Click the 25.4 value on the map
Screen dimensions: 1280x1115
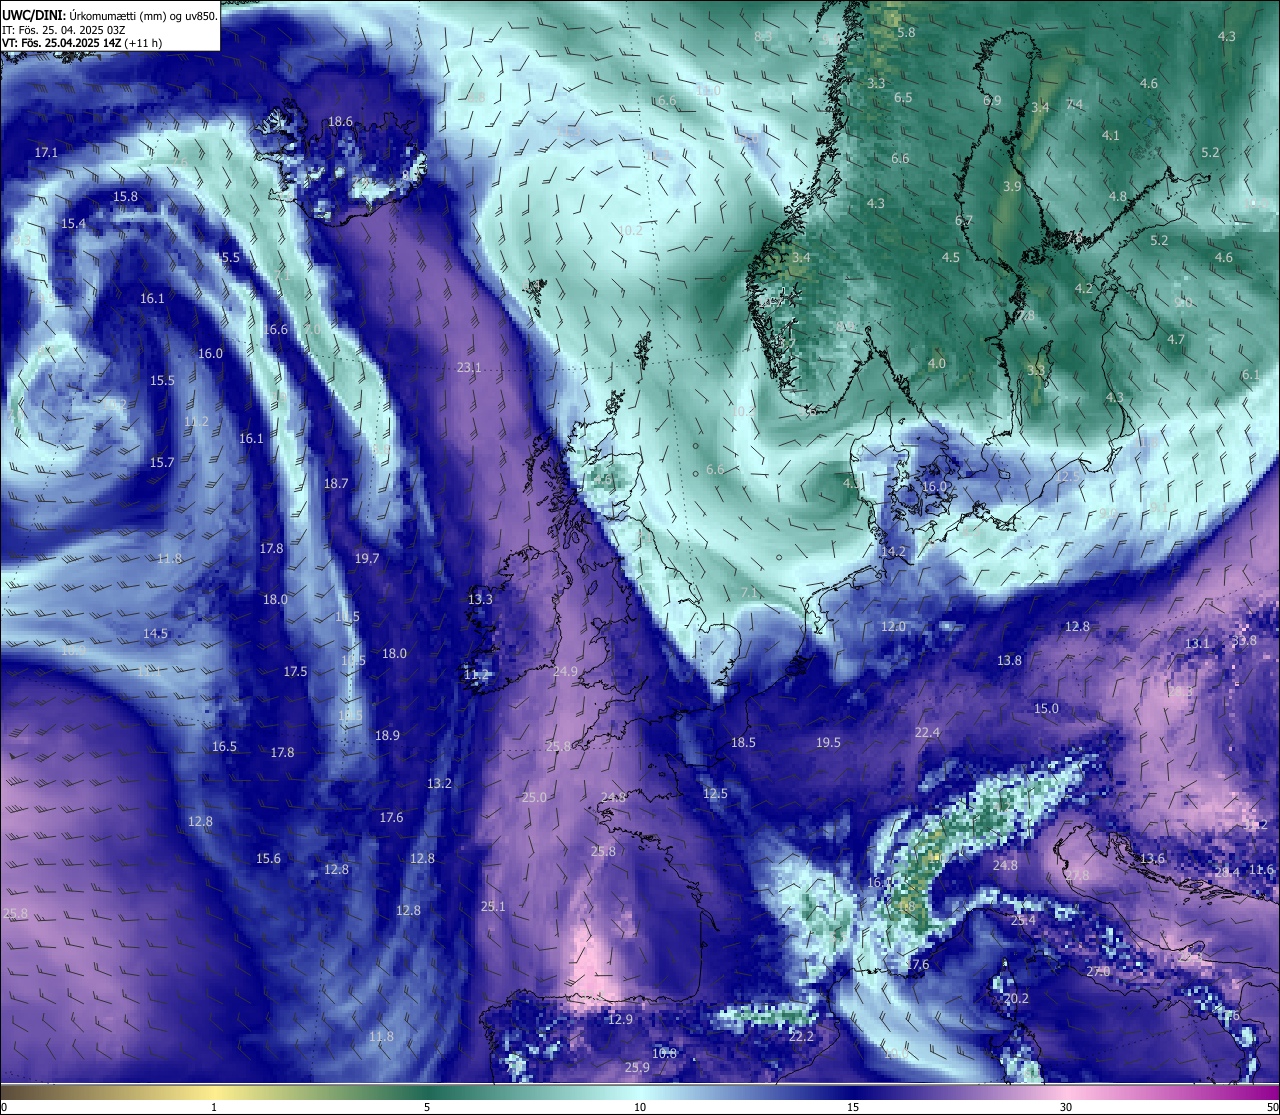[x=1022, y=921]
